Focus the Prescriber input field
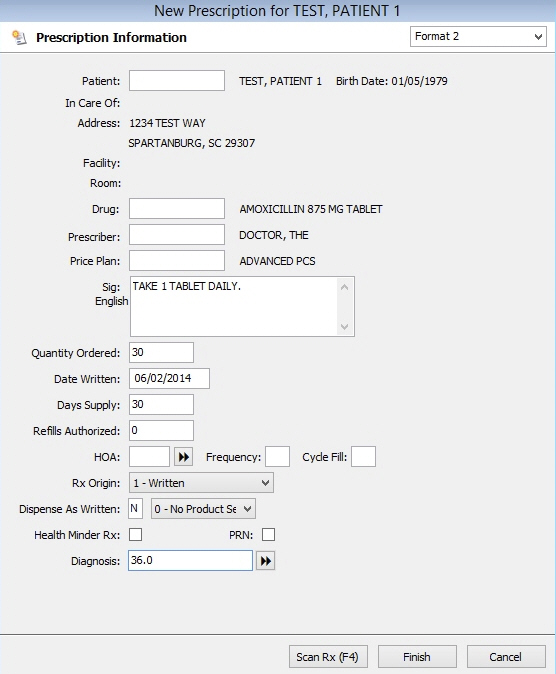 pyautogui.click(x=177, y=235)
